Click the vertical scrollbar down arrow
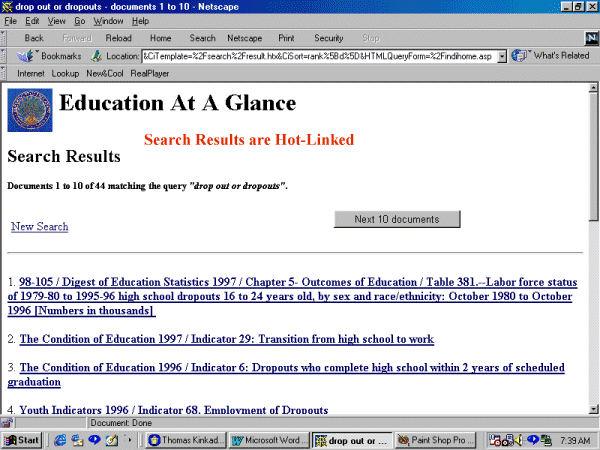This screenshot has width=600, height=450. 593,409
